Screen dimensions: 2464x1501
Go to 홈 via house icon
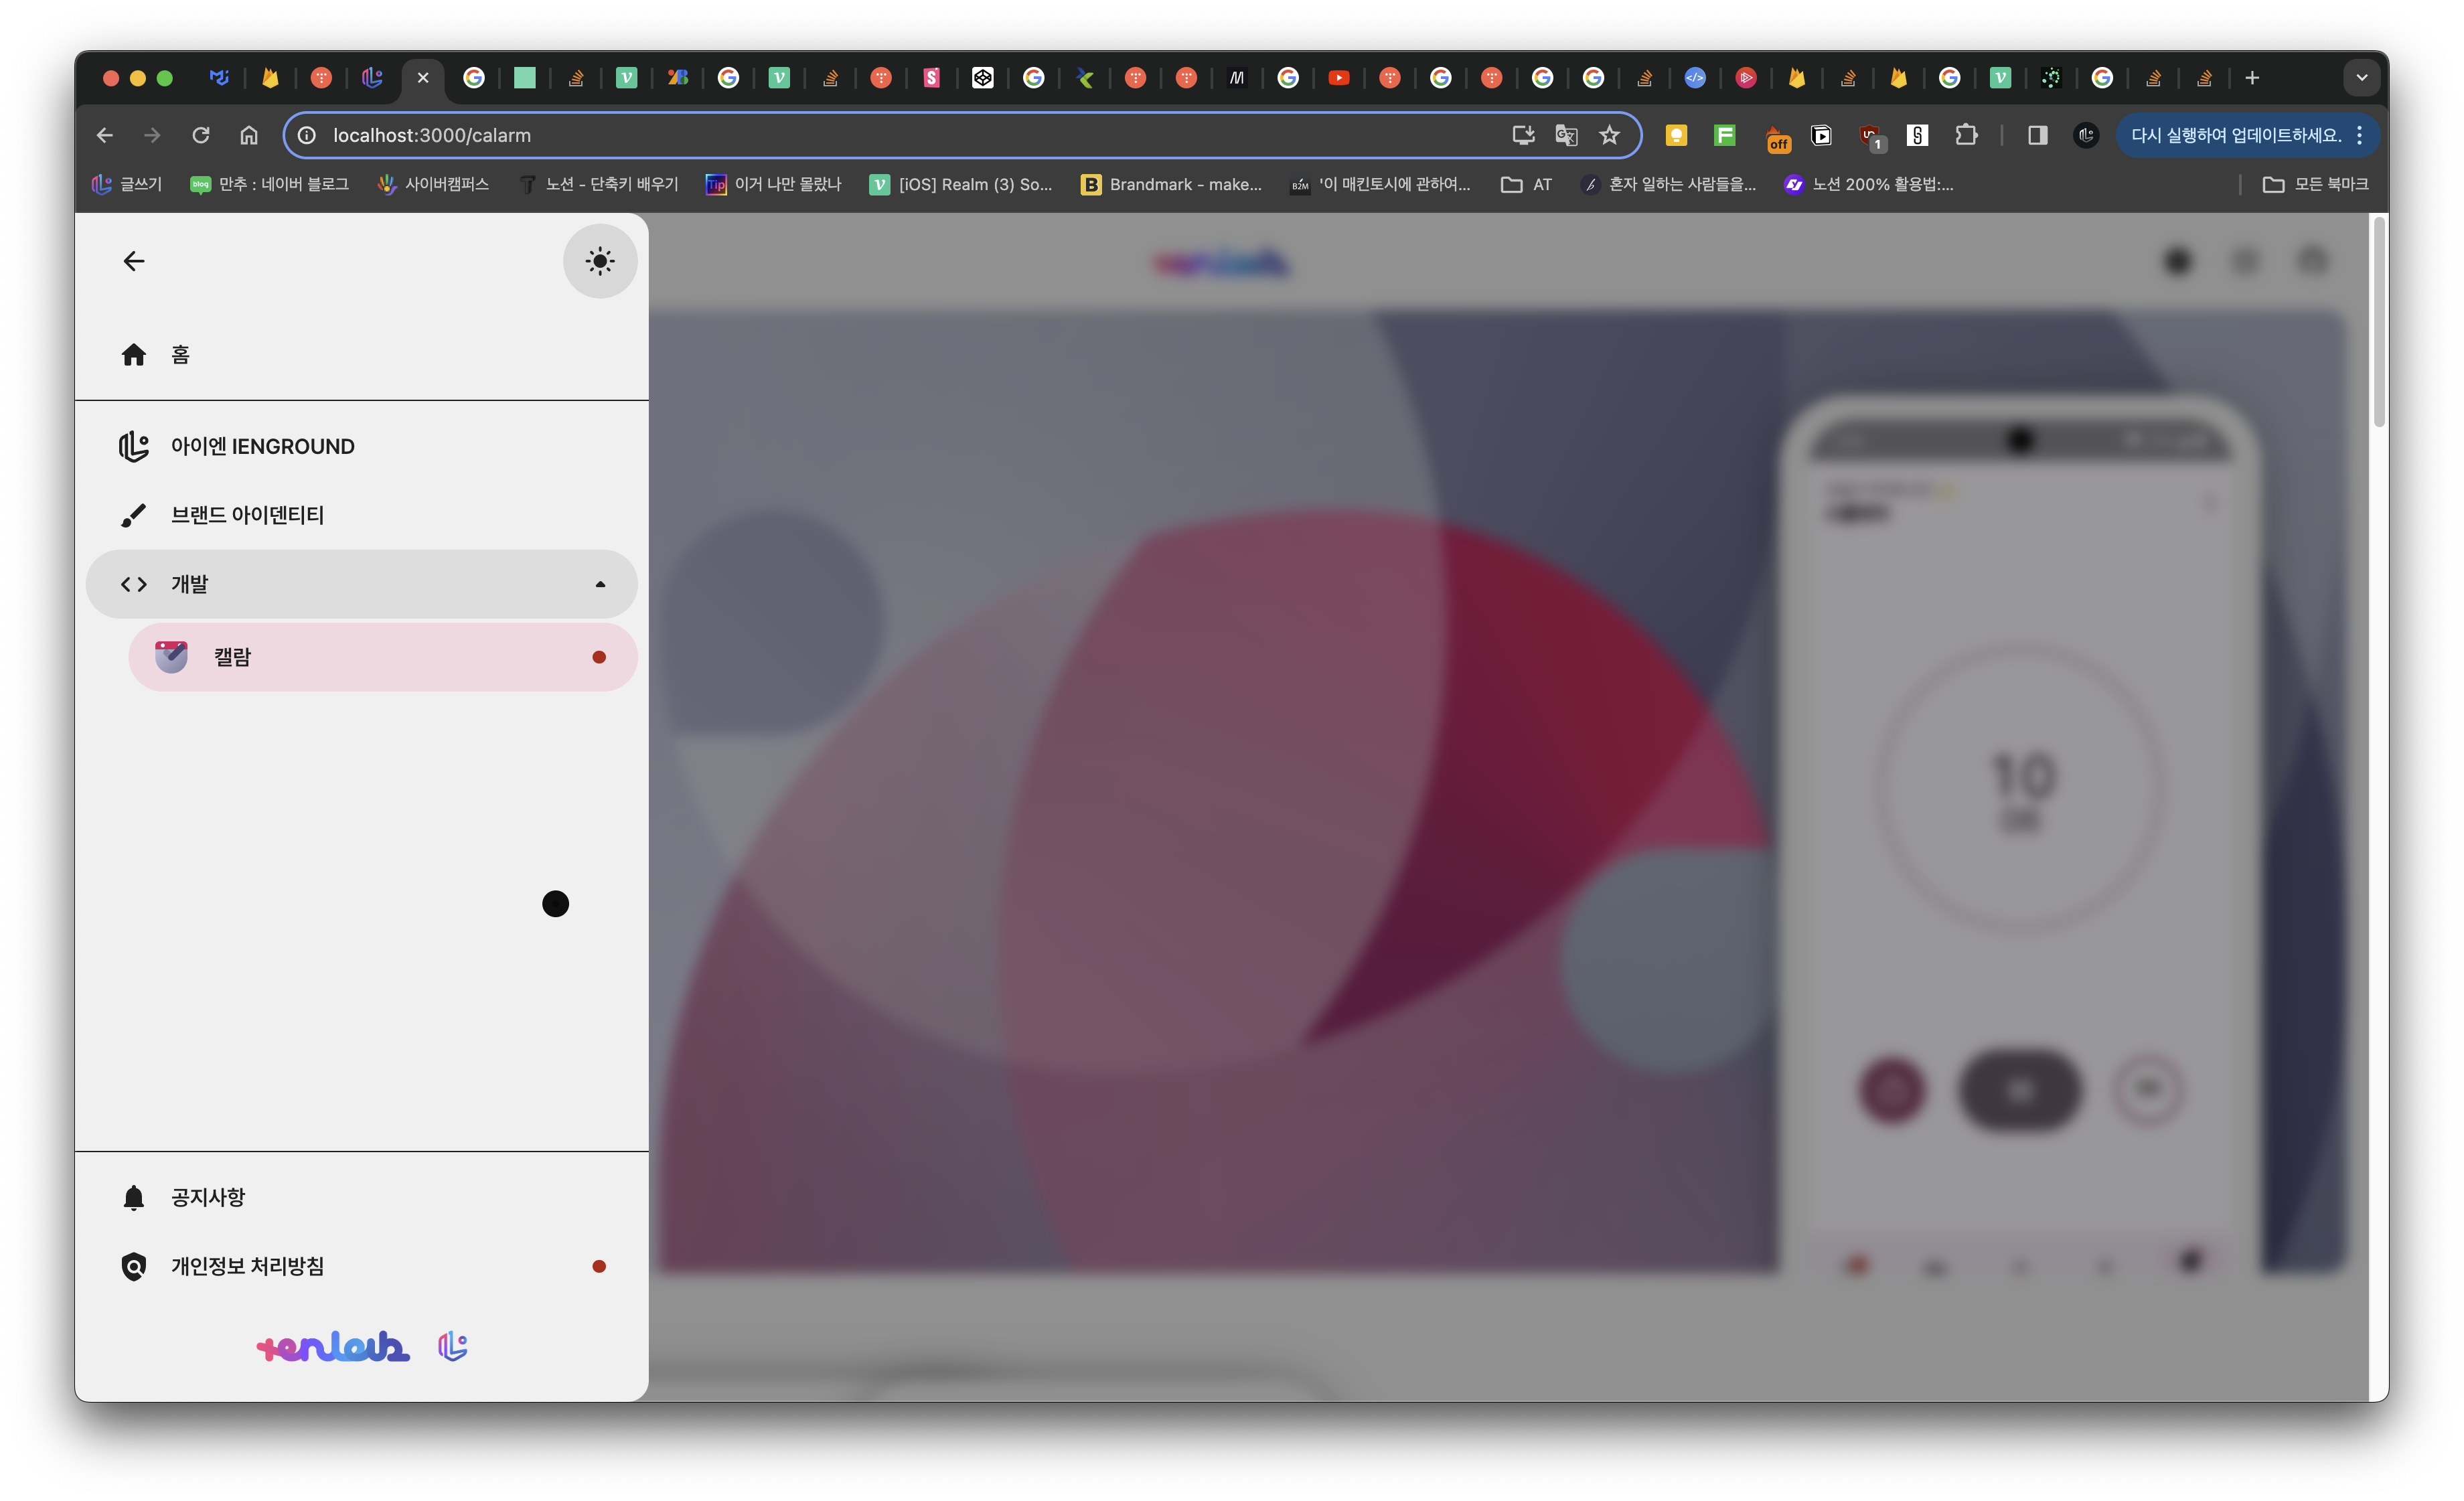click(134, 355)
